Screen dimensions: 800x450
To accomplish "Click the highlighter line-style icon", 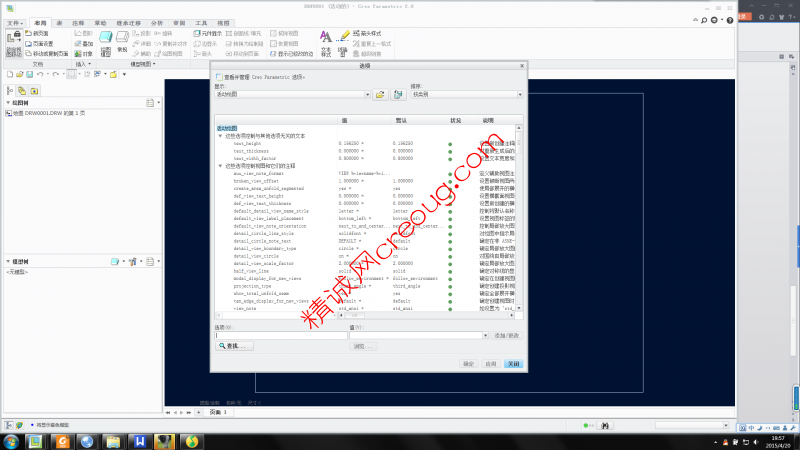I will [x=343, y=43].
